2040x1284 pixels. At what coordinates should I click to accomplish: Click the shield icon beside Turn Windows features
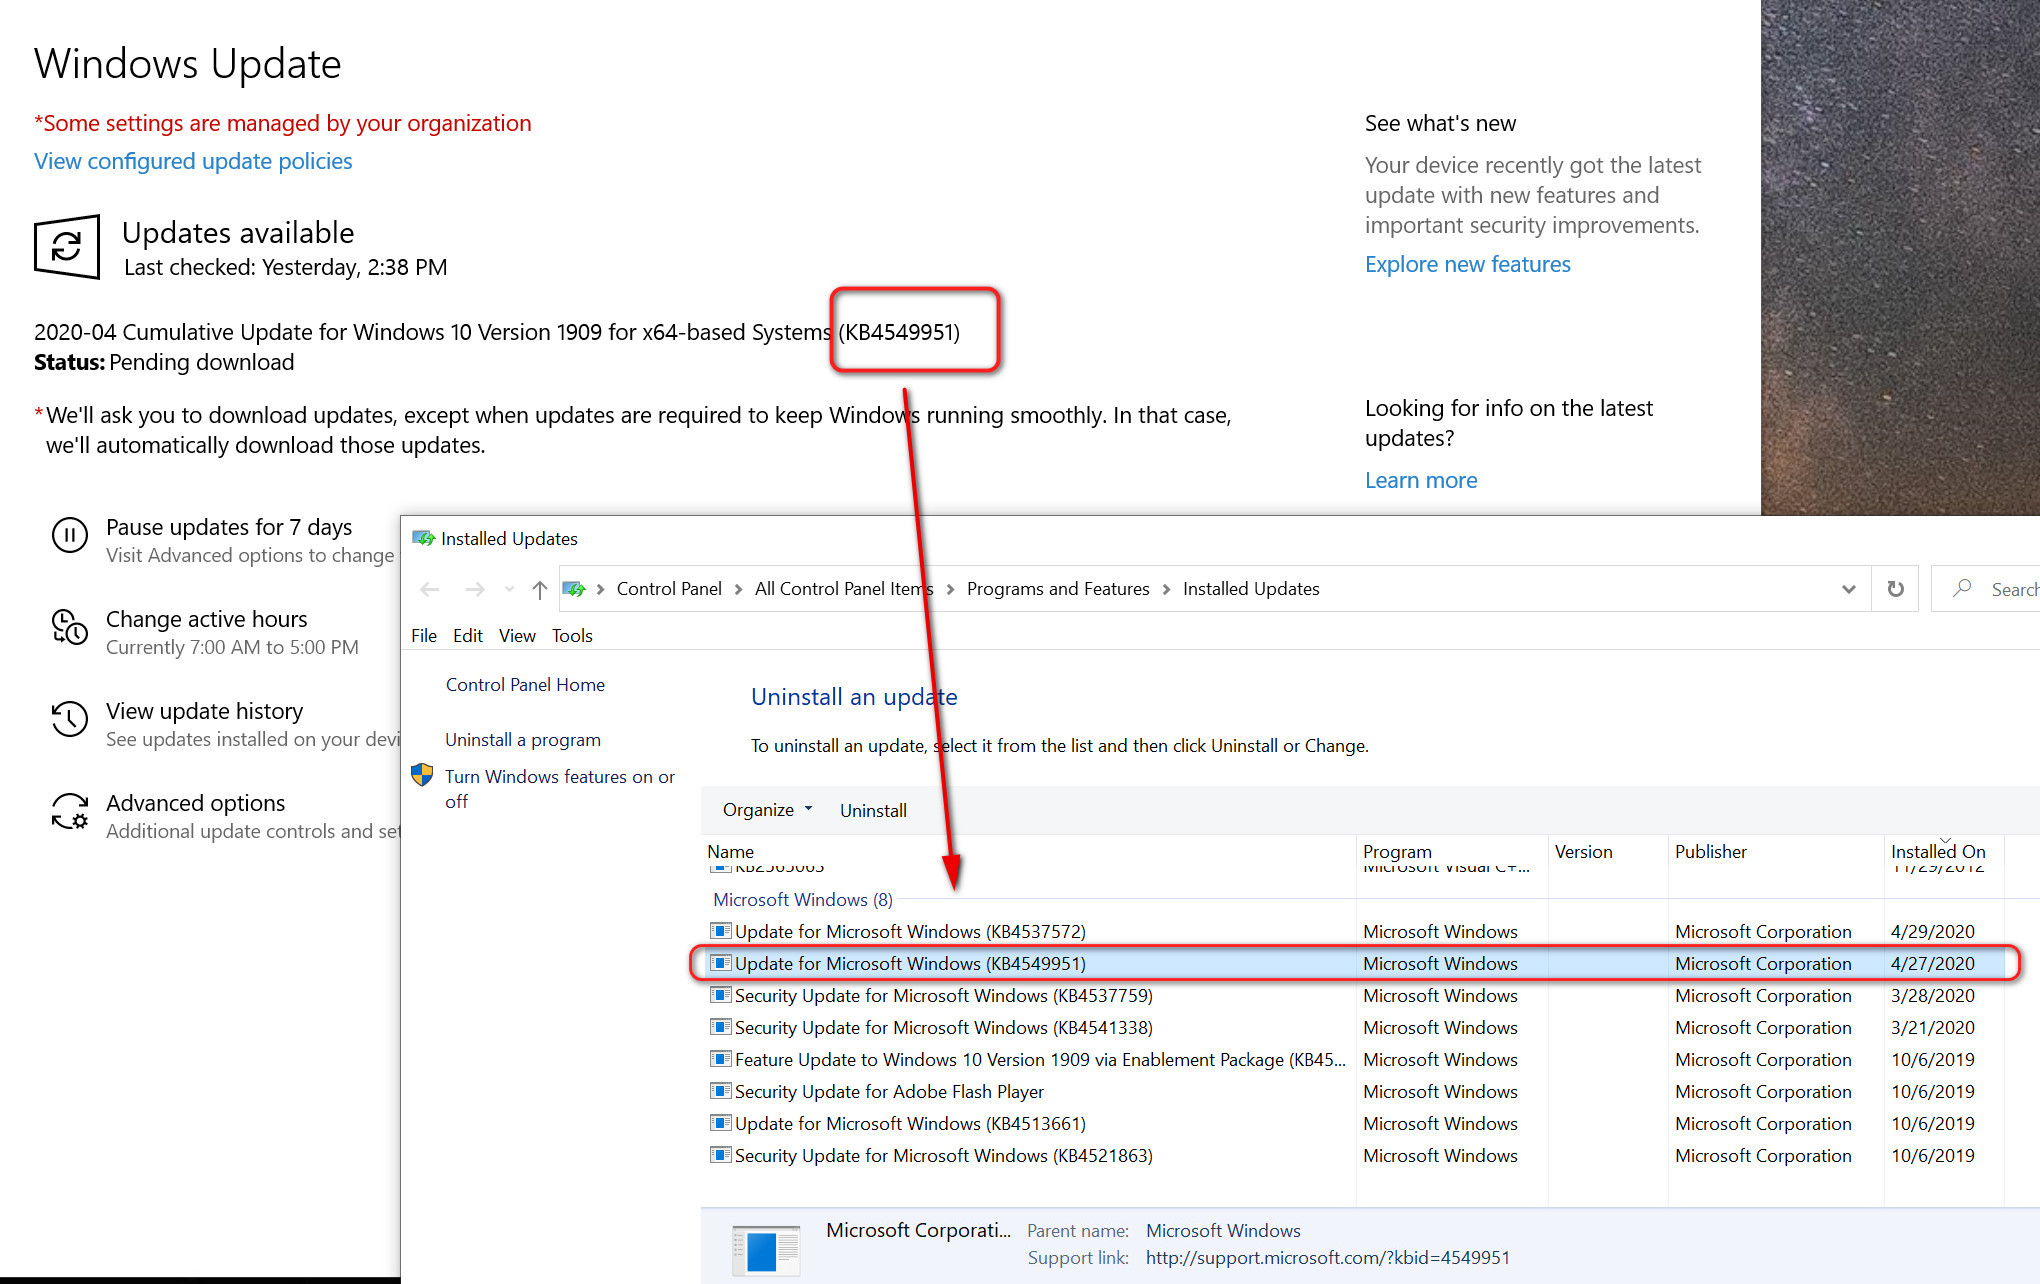[x=423, y=775]
